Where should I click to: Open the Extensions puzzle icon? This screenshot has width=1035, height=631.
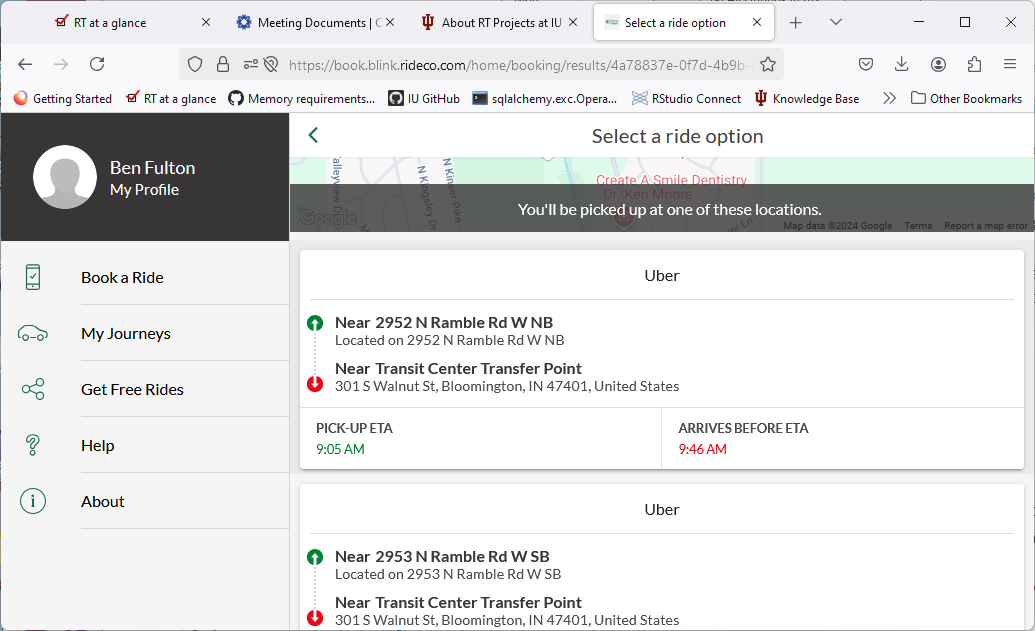coord(974,64)
